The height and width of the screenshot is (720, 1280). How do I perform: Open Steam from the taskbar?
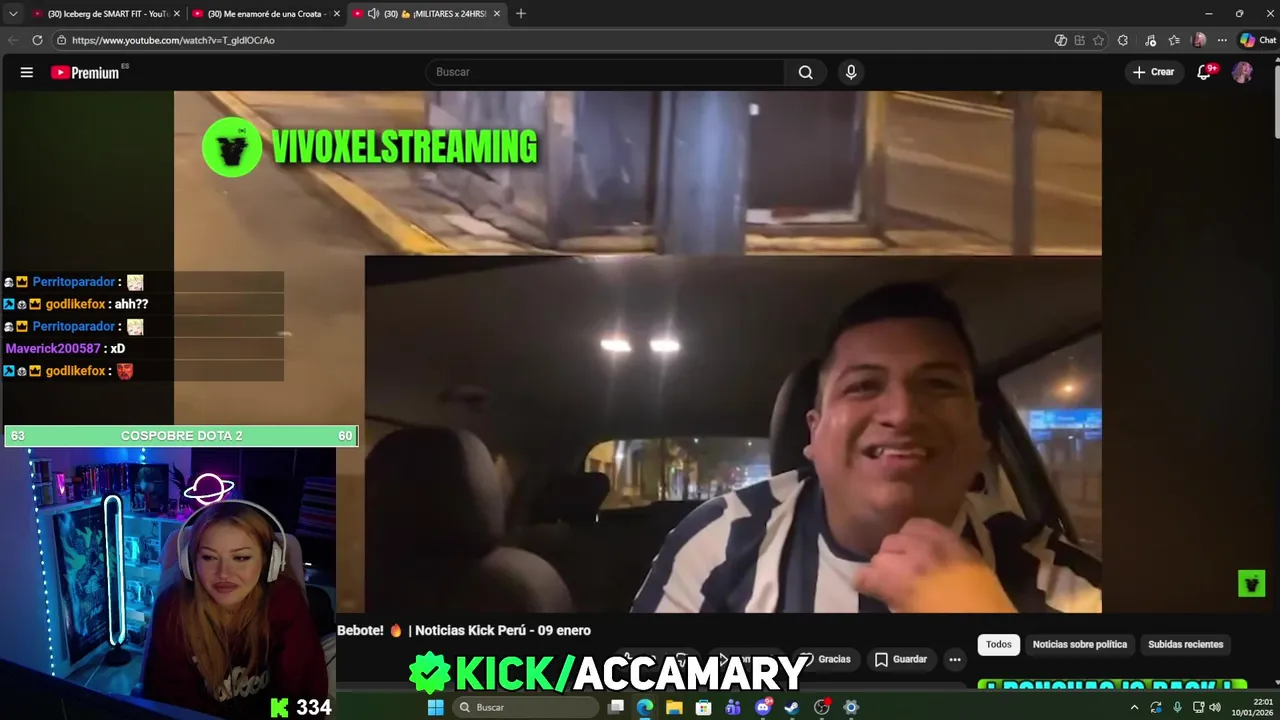792,707
